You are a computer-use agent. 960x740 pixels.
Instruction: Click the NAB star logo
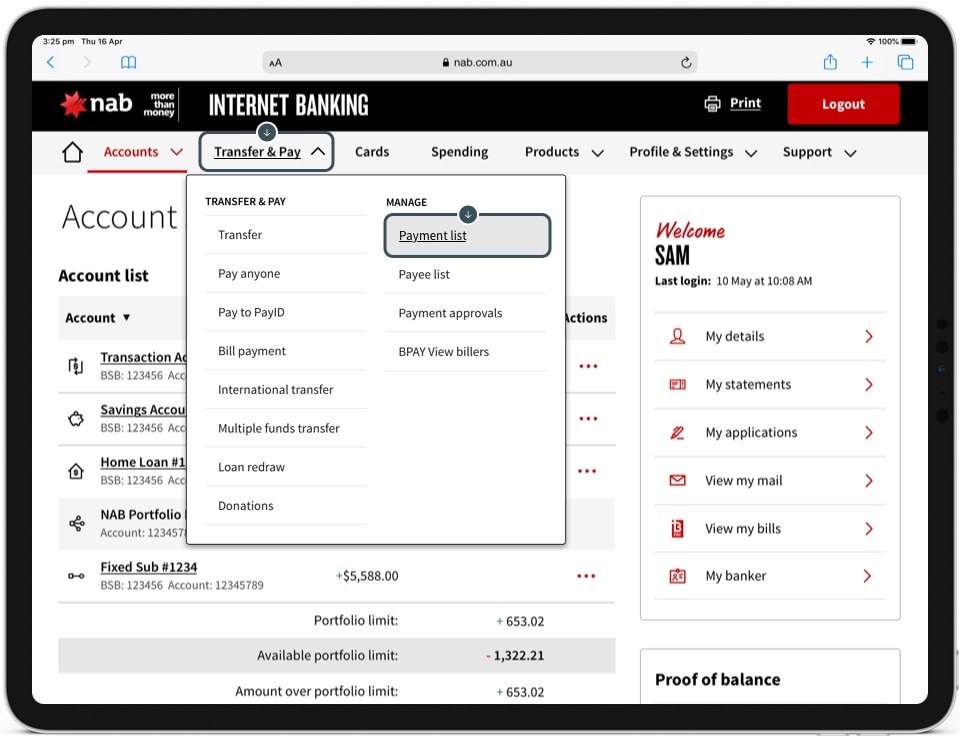[x=73, y=105]
